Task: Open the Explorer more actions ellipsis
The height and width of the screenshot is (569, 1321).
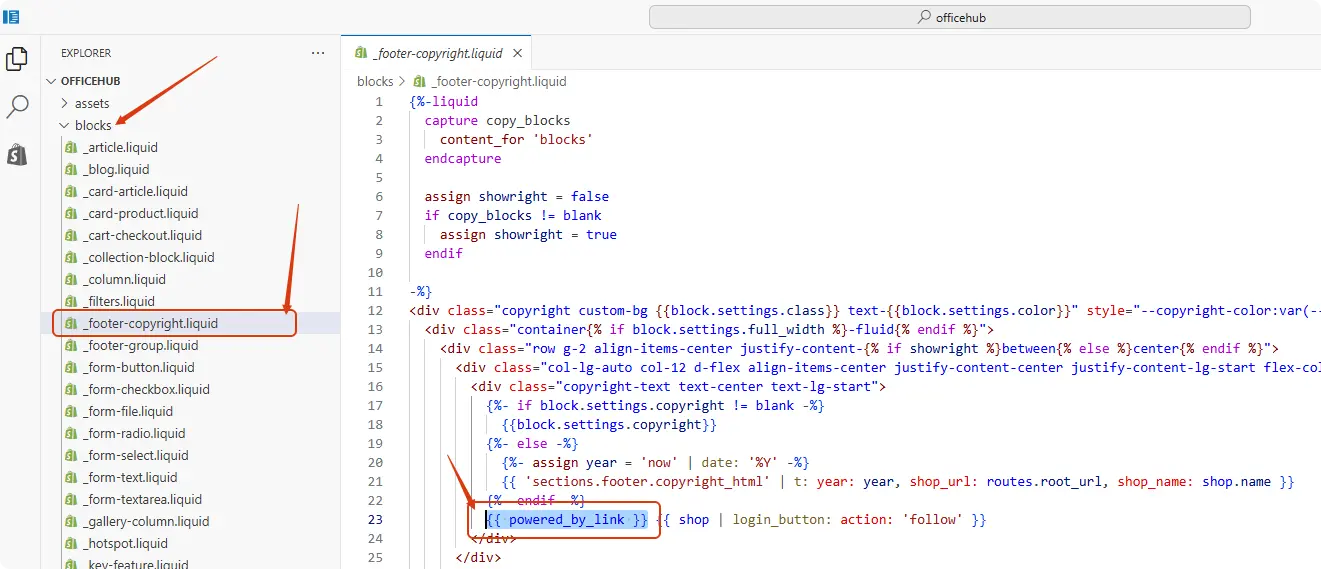Action: 318,53
